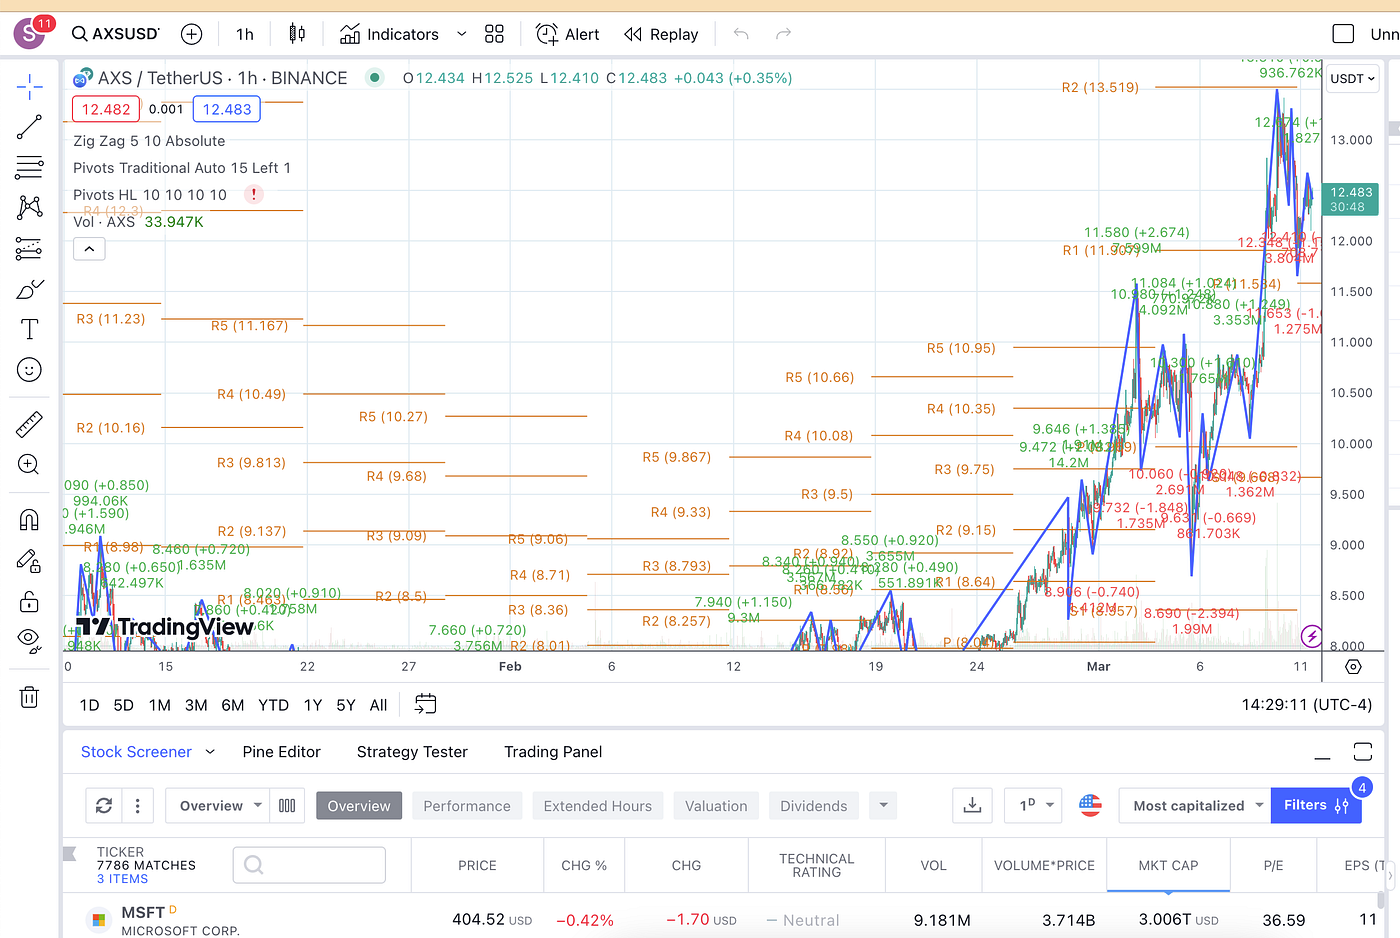Set the date range to 3M
The width and height of the screenshot is (1400, 938).
pos(196,705)
